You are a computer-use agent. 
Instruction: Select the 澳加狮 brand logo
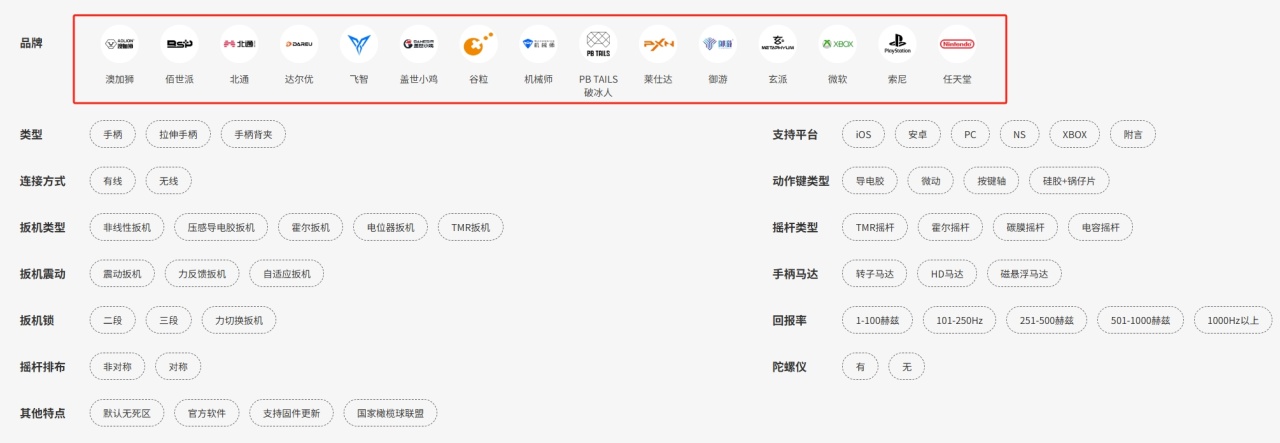coord(119,44)
